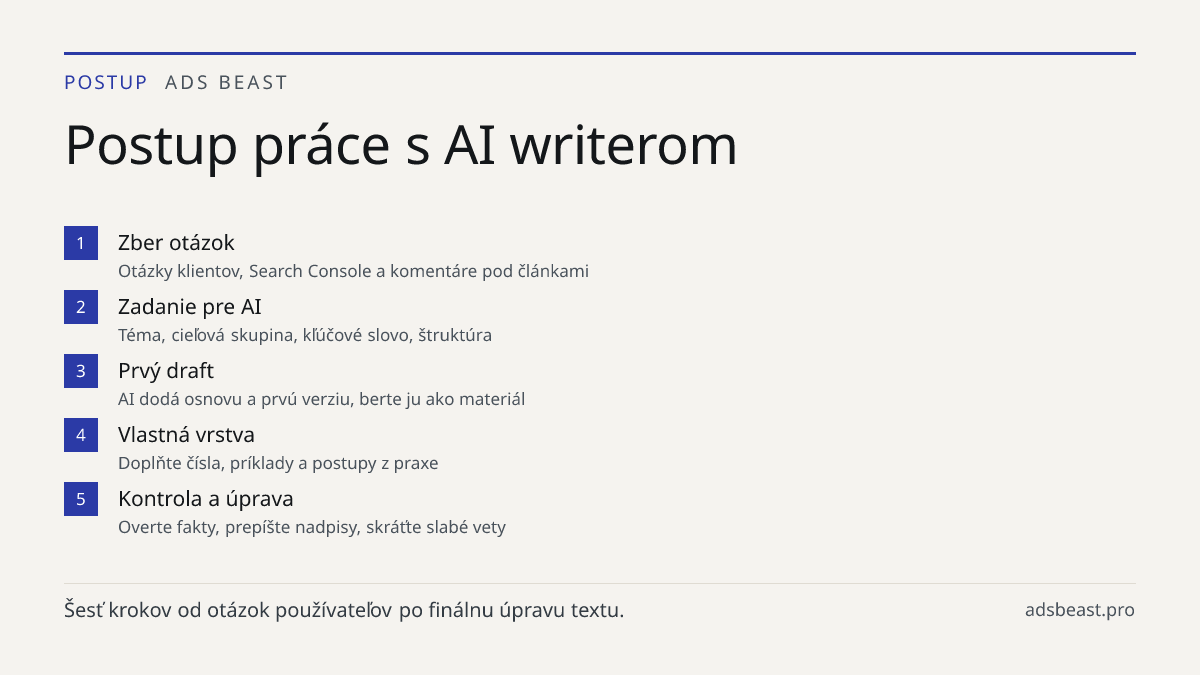This screenshot has width=1200, height=675.
Task: Click the line starting 'AI dodá osnovu'
Action: pyautogui.click(x=321, y=399)
